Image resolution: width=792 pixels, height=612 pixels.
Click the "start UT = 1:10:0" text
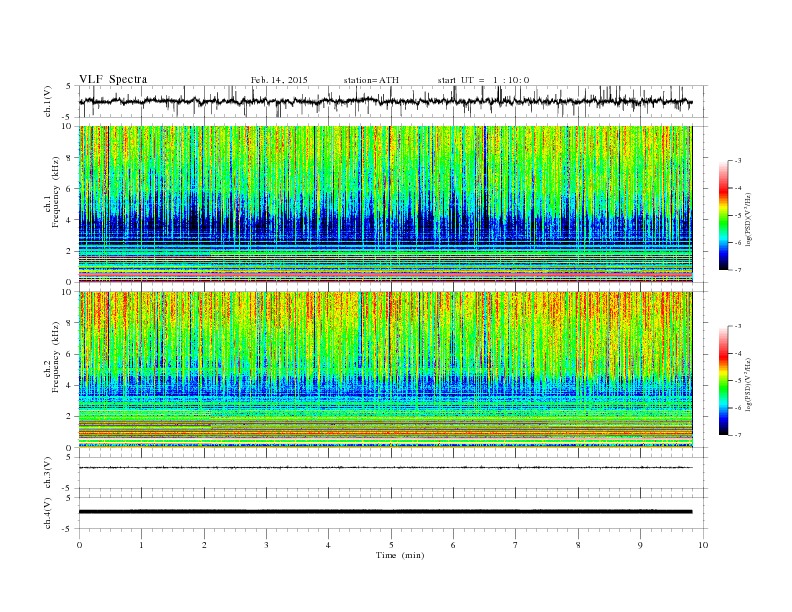(483, 80)
